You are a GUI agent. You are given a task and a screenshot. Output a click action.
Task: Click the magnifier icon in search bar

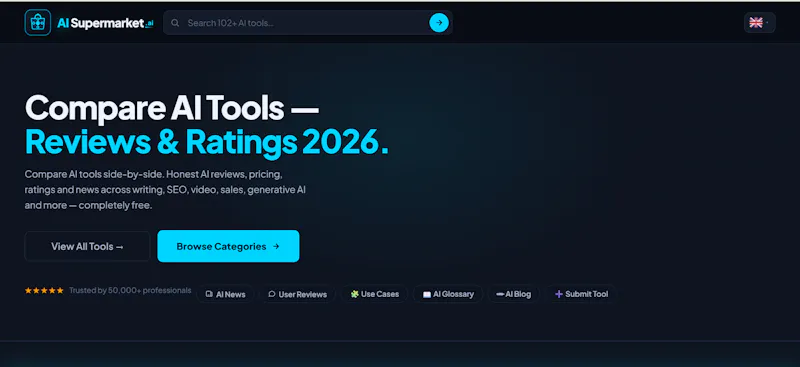coord(175,23)
